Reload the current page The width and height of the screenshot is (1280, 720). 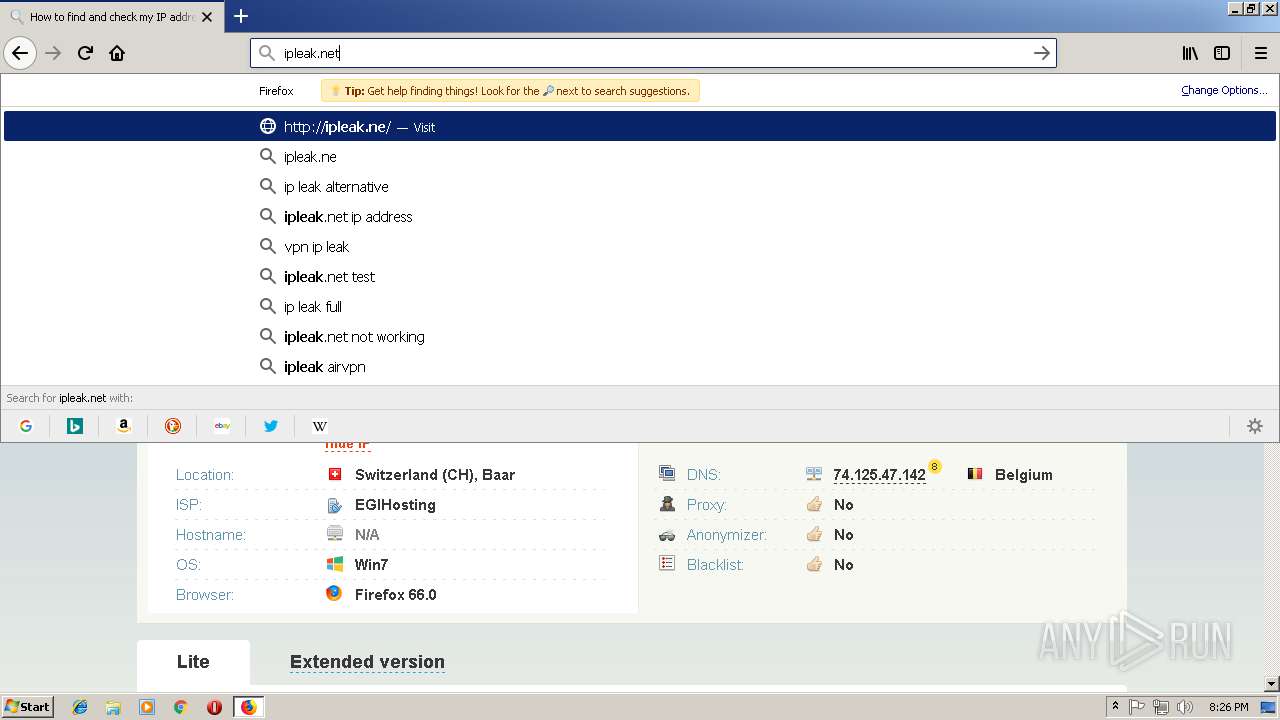85,53
